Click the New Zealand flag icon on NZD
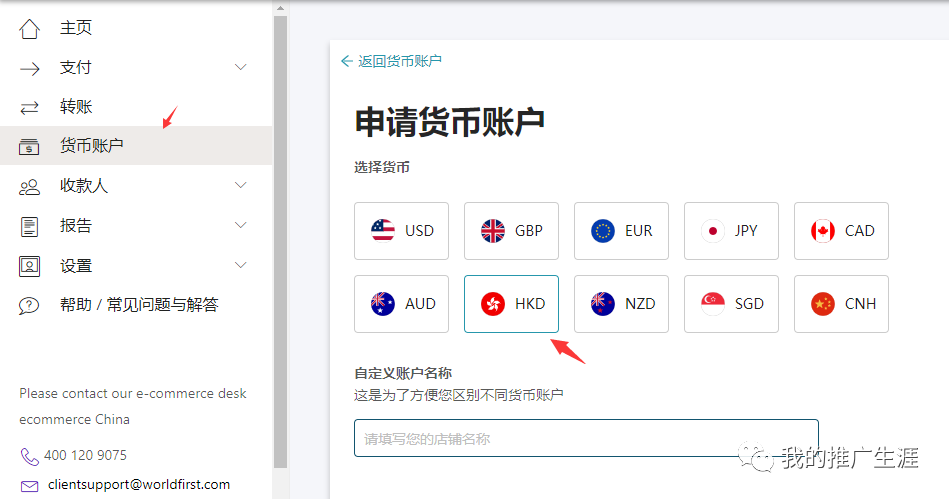This screenshot has height=499, width=949. click(603, 303)
